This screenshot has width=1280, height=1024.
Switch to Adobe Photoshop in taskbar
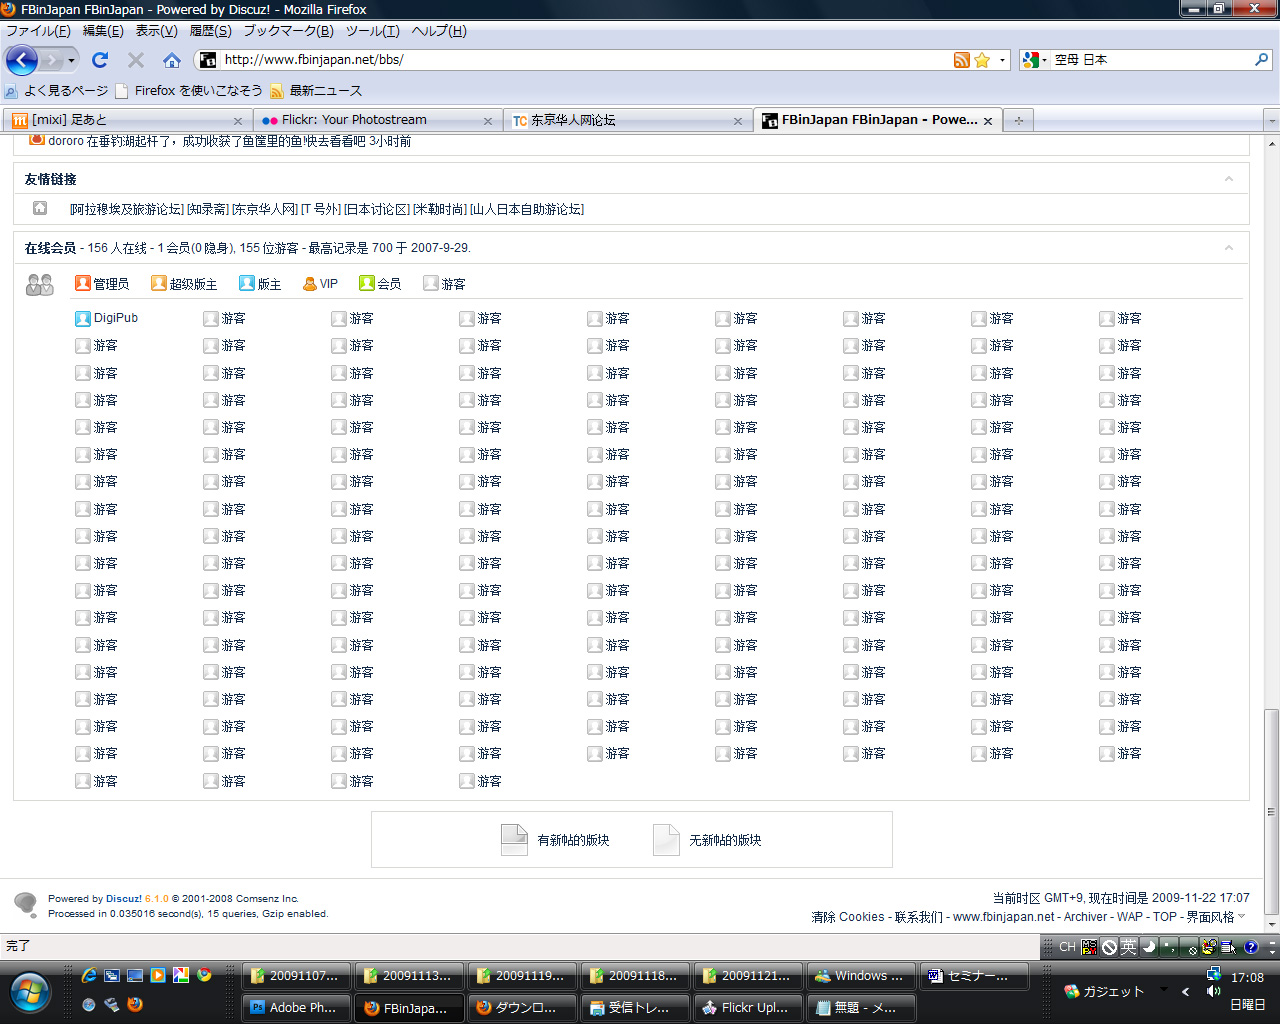(x=297, y=1007)
